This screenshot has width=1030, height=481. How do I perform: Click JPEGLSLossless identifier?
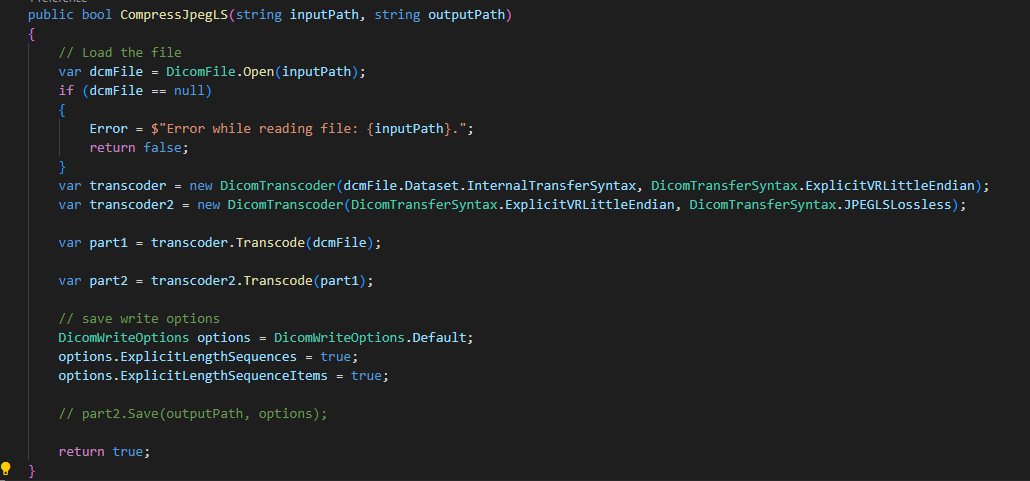[900, 205]
